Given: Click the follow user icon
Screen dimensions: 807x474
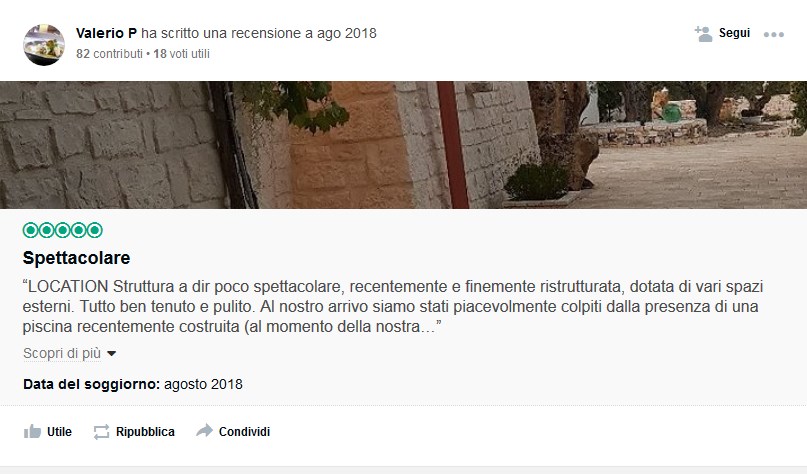Looking at the screenshot, I should point(703,34).
